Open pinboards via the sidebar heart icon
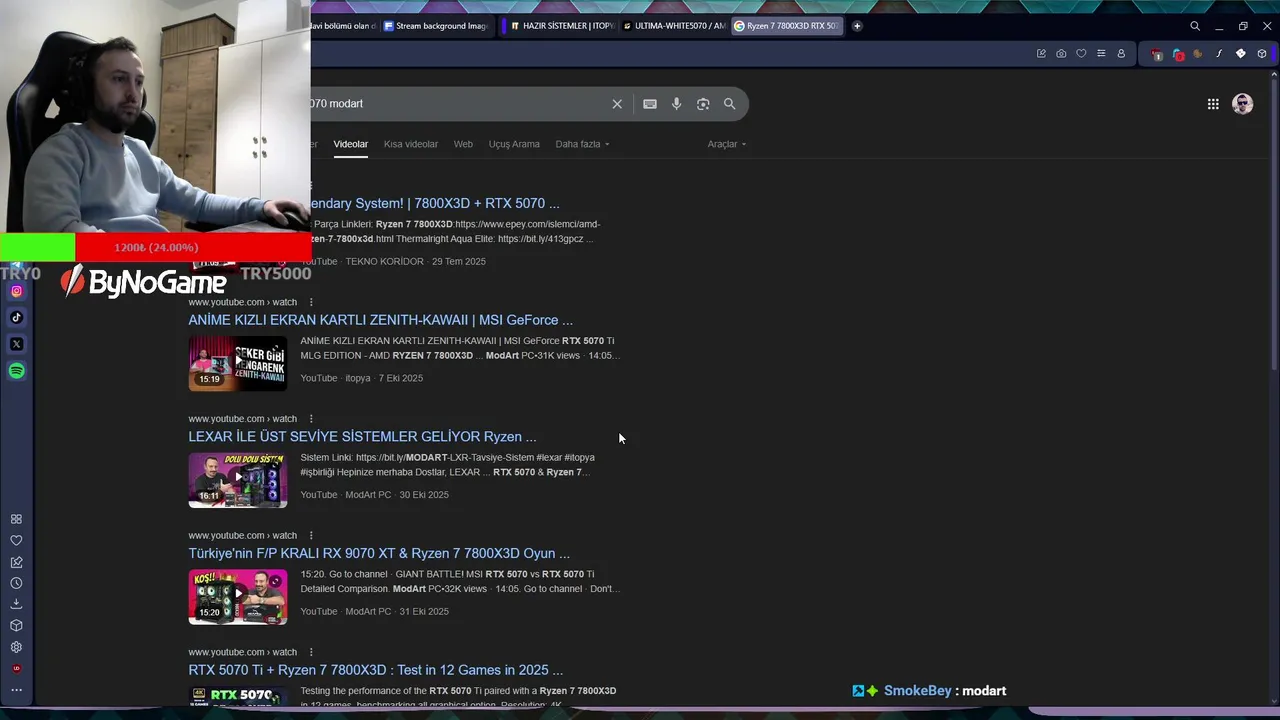This screenshot has height=720, width=1280. [x=16, y=540]
